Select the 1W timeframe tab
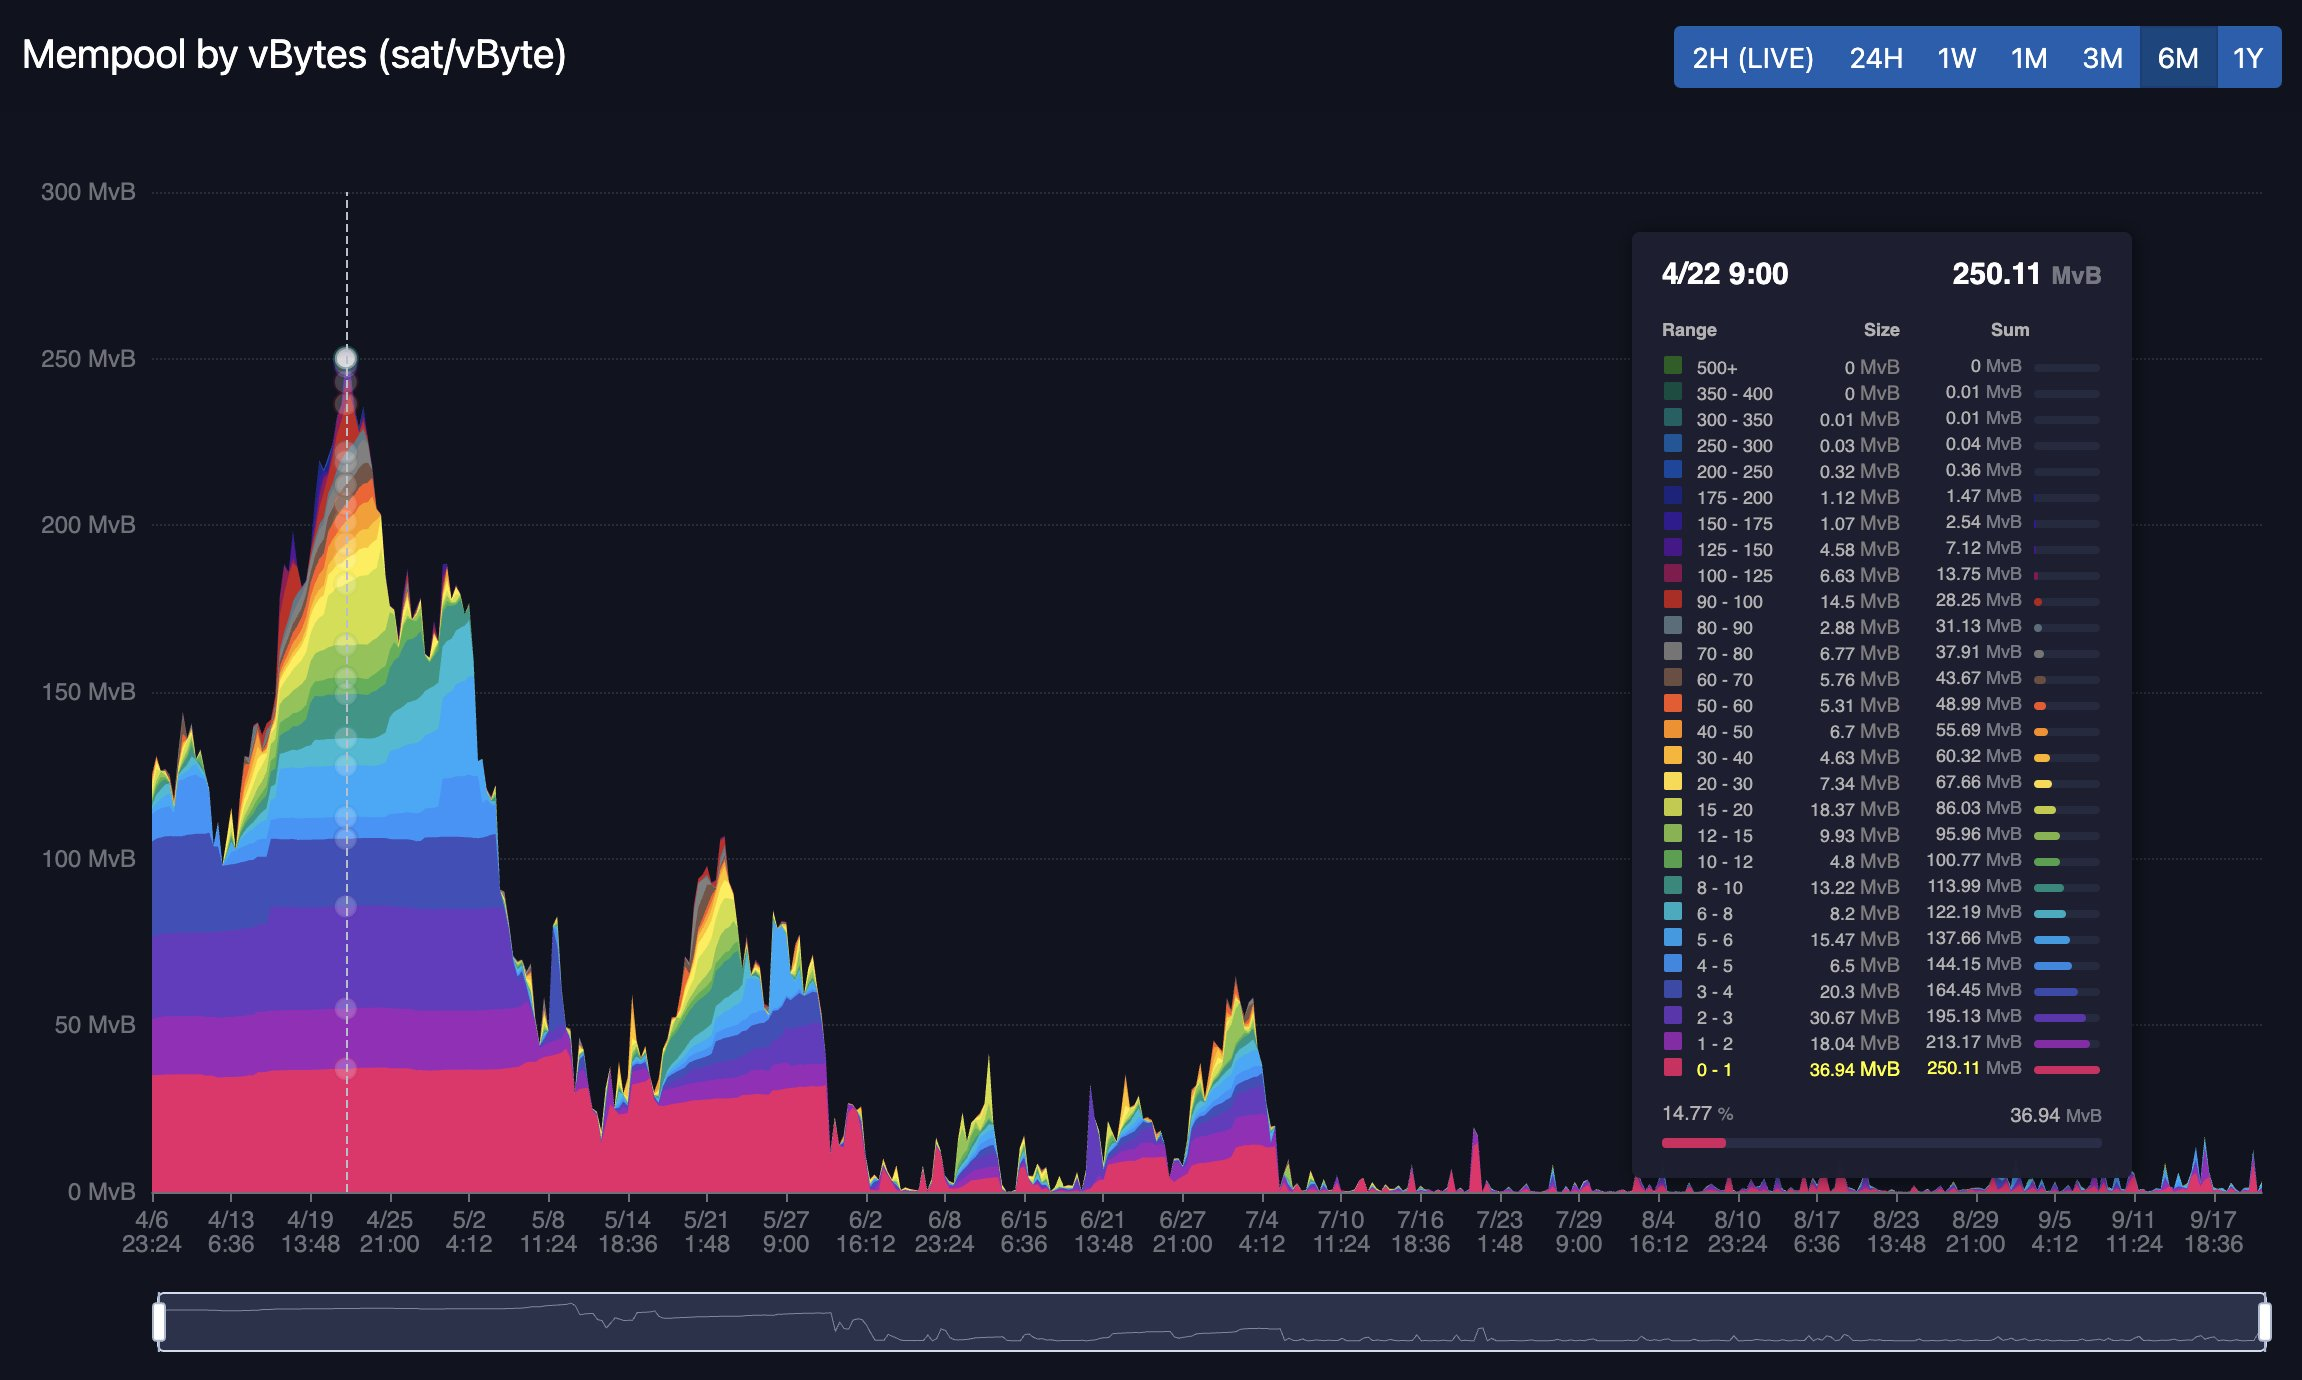The image size is (2302, 1380). pos(1957,59)
